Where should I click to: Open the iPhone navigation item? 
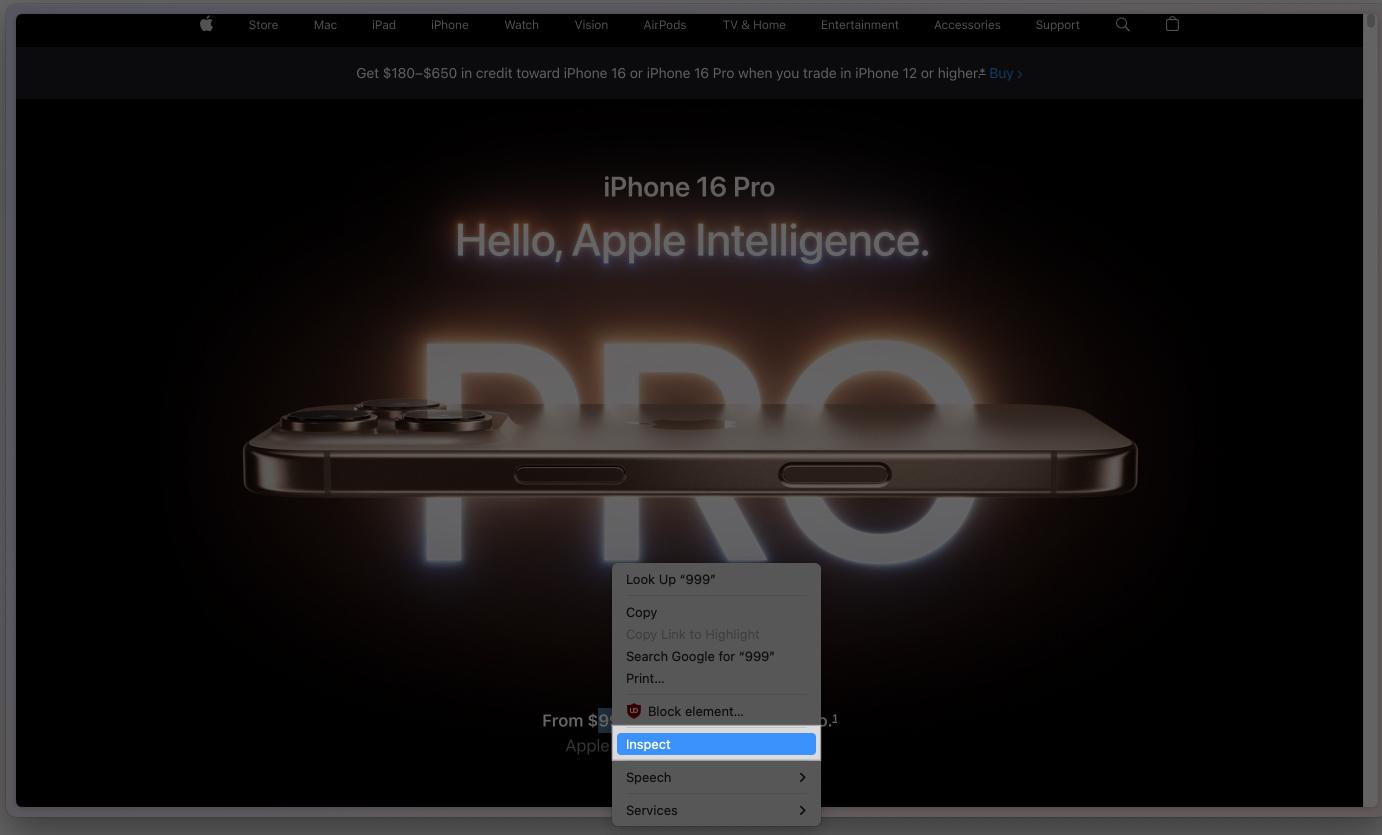point(449,25)
